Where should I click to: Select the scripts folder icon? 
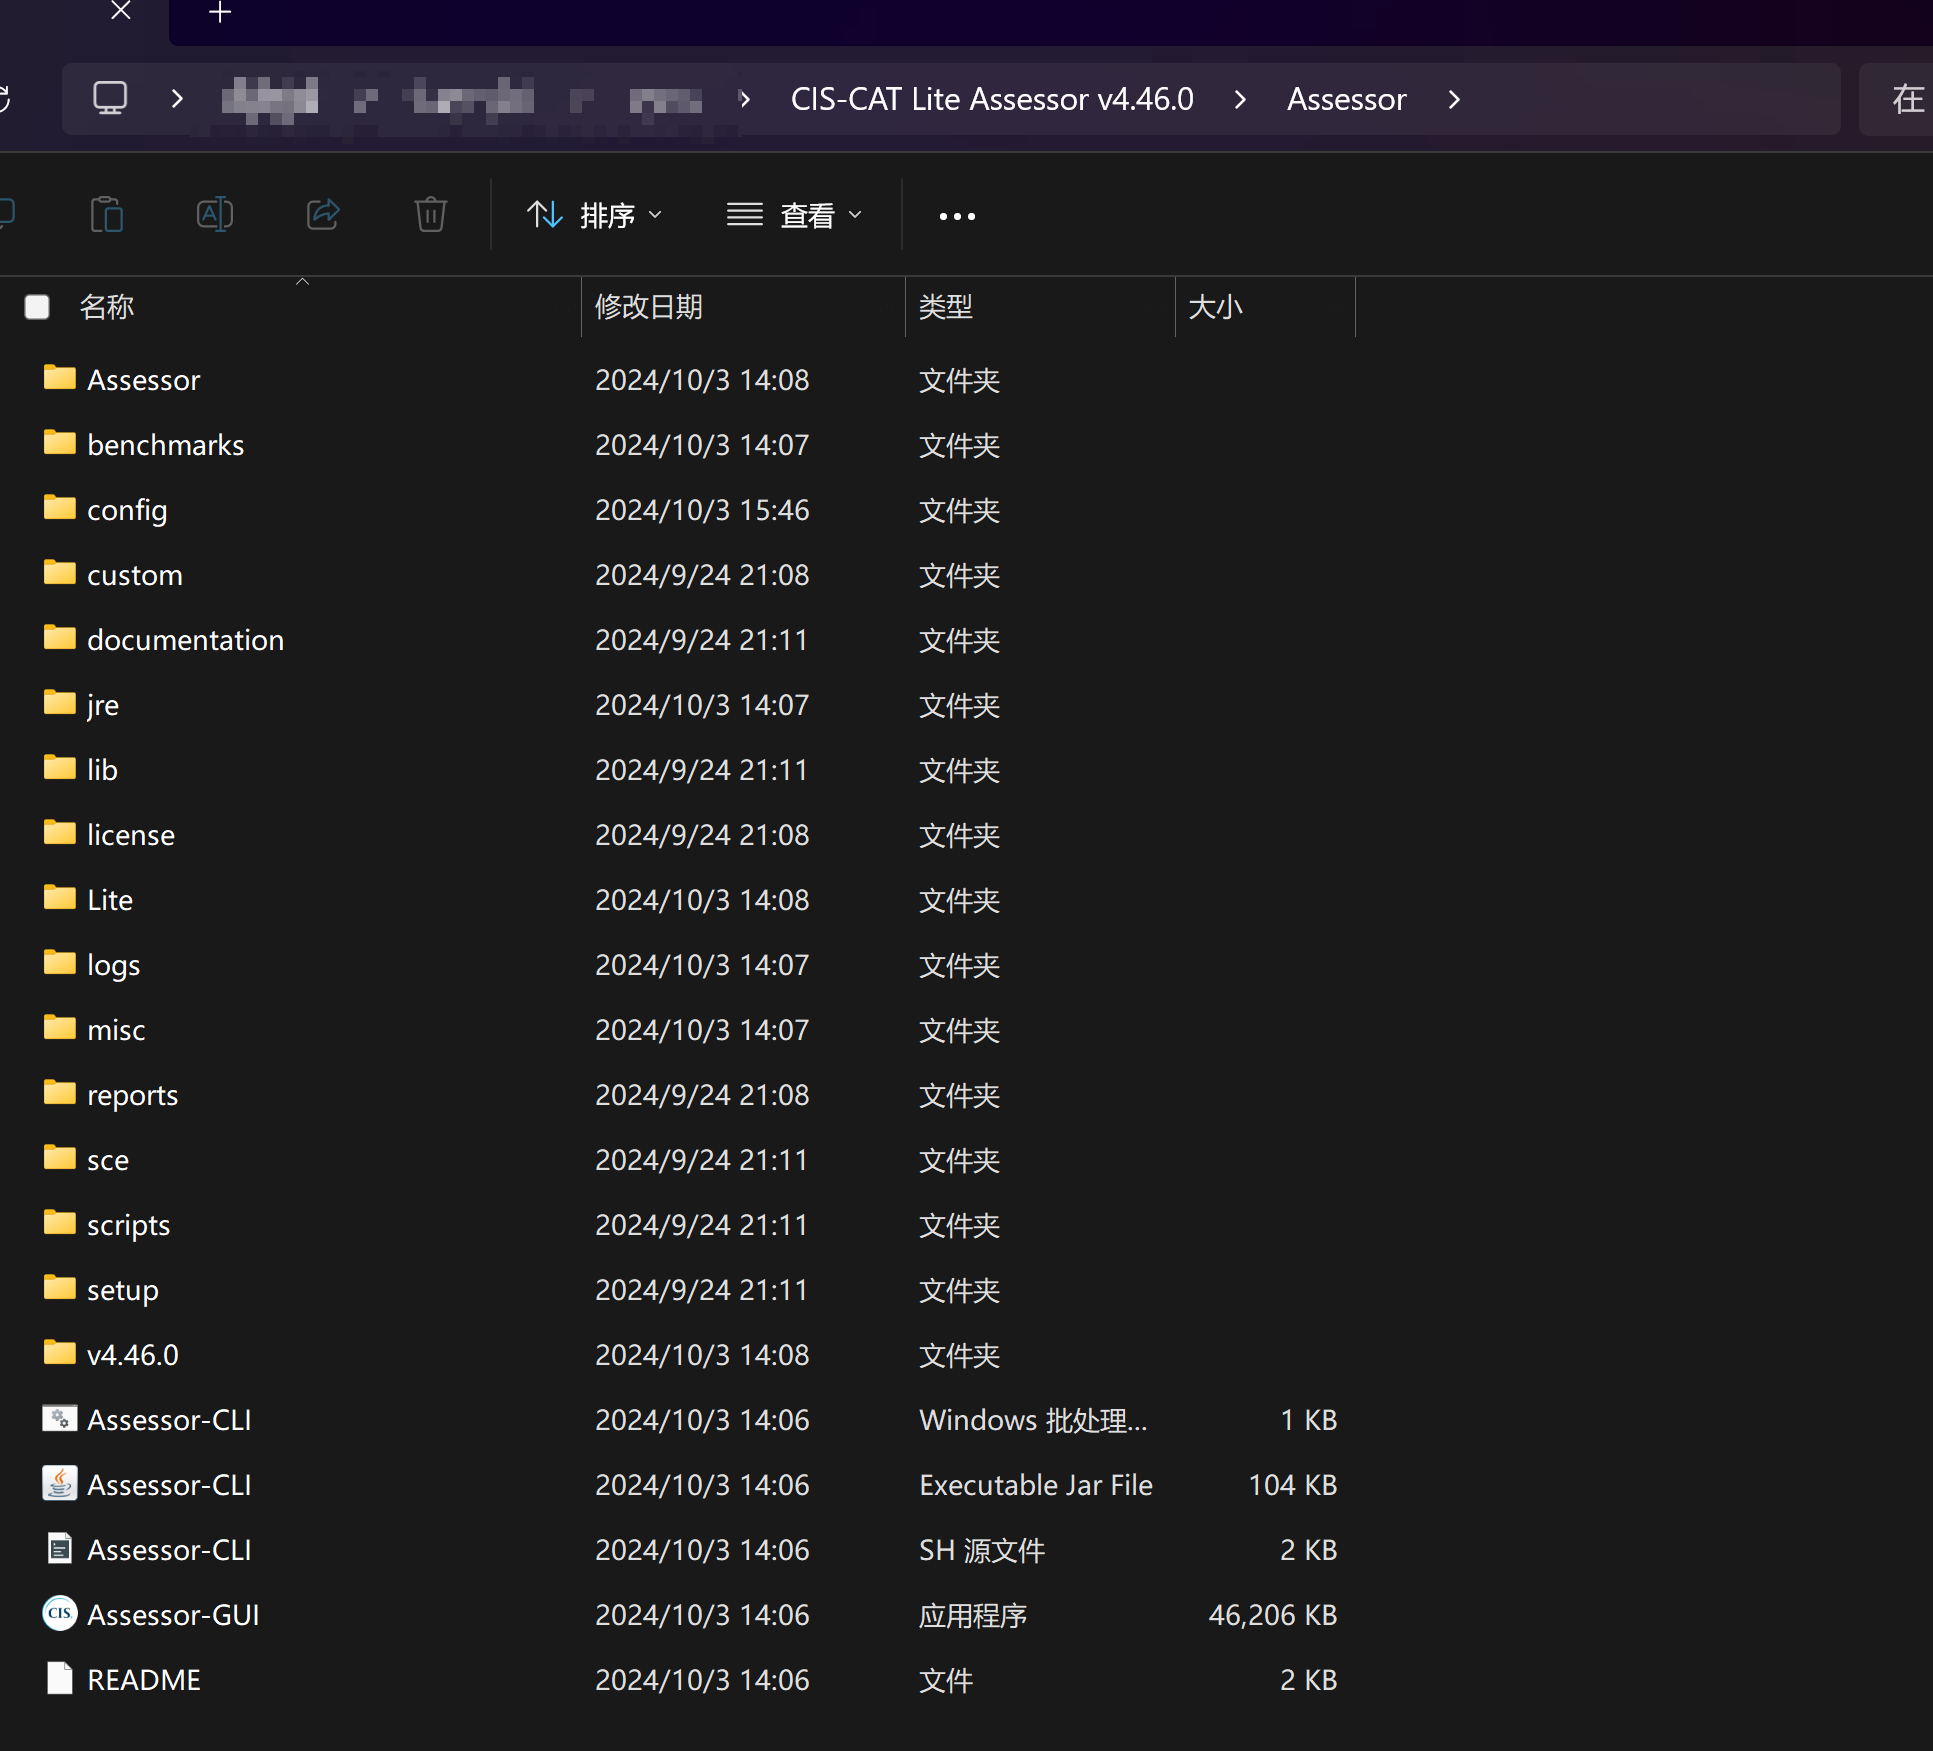(60, 1222)
